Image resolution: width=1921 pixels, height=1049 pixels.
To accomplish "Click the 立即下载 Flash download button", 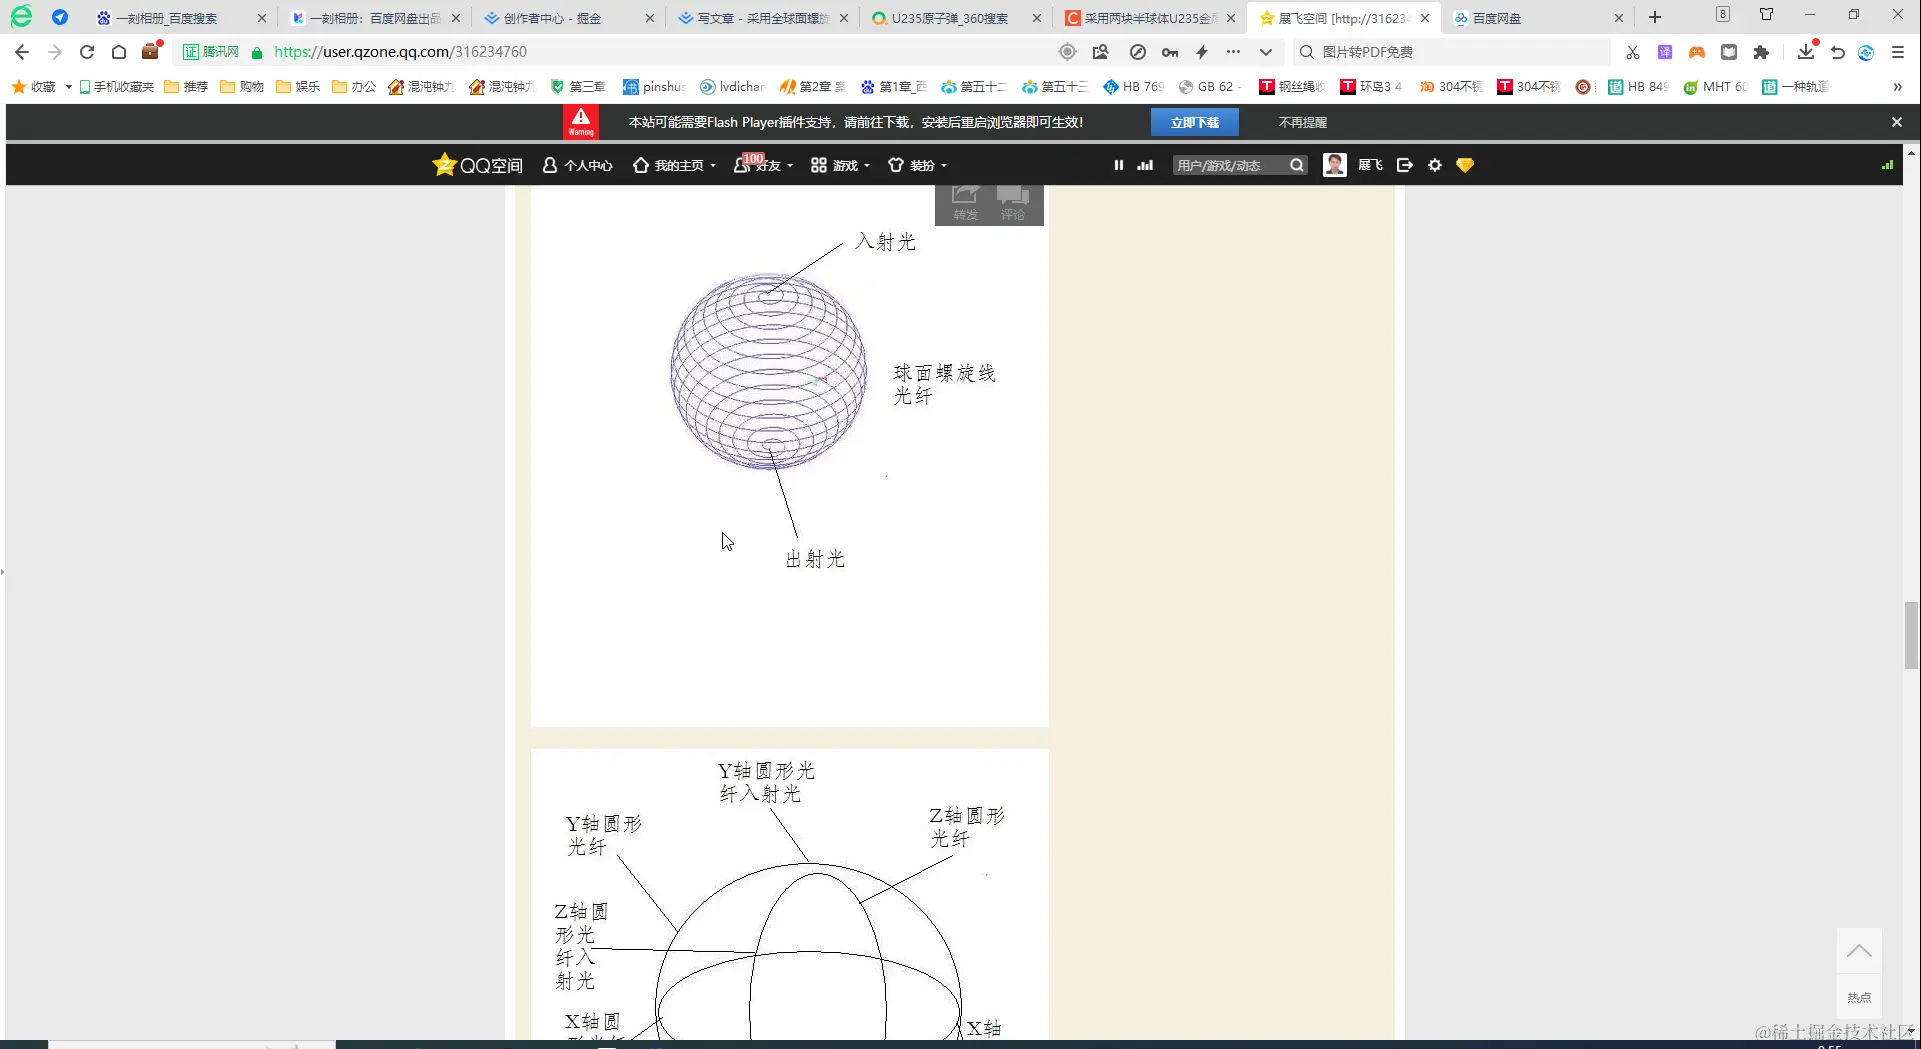I will point(1194,121).
